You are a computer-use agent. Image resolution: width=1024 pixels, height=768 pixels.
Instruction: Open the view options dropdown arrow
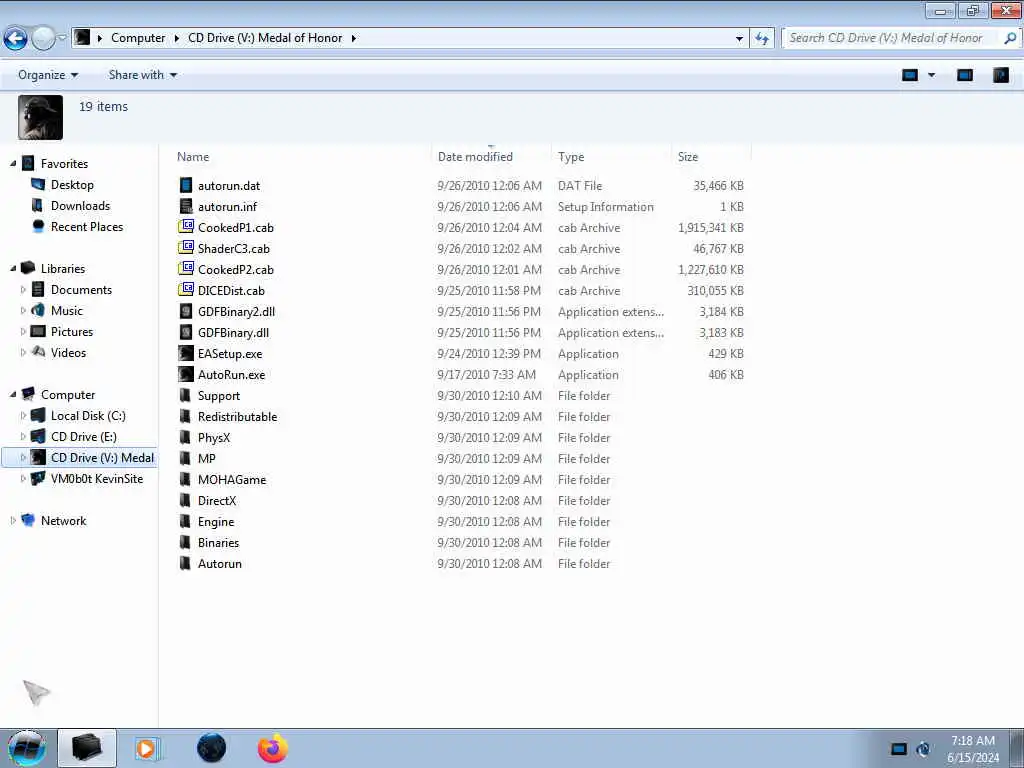pos(931,75)
